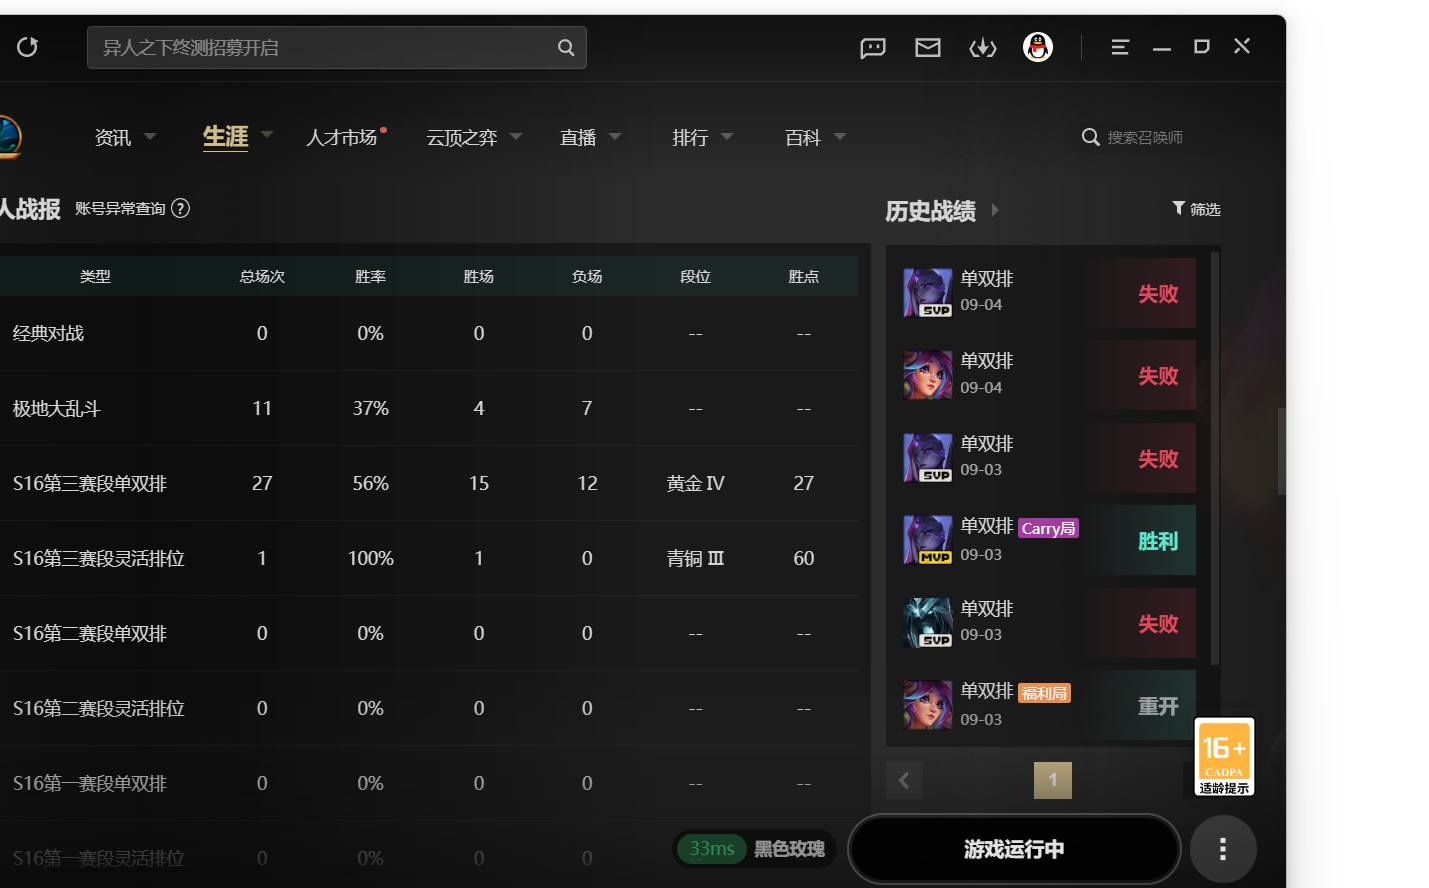Click the 游戏运行中 button
This screenshot has height=888, width=1429.
point(1014,849)
